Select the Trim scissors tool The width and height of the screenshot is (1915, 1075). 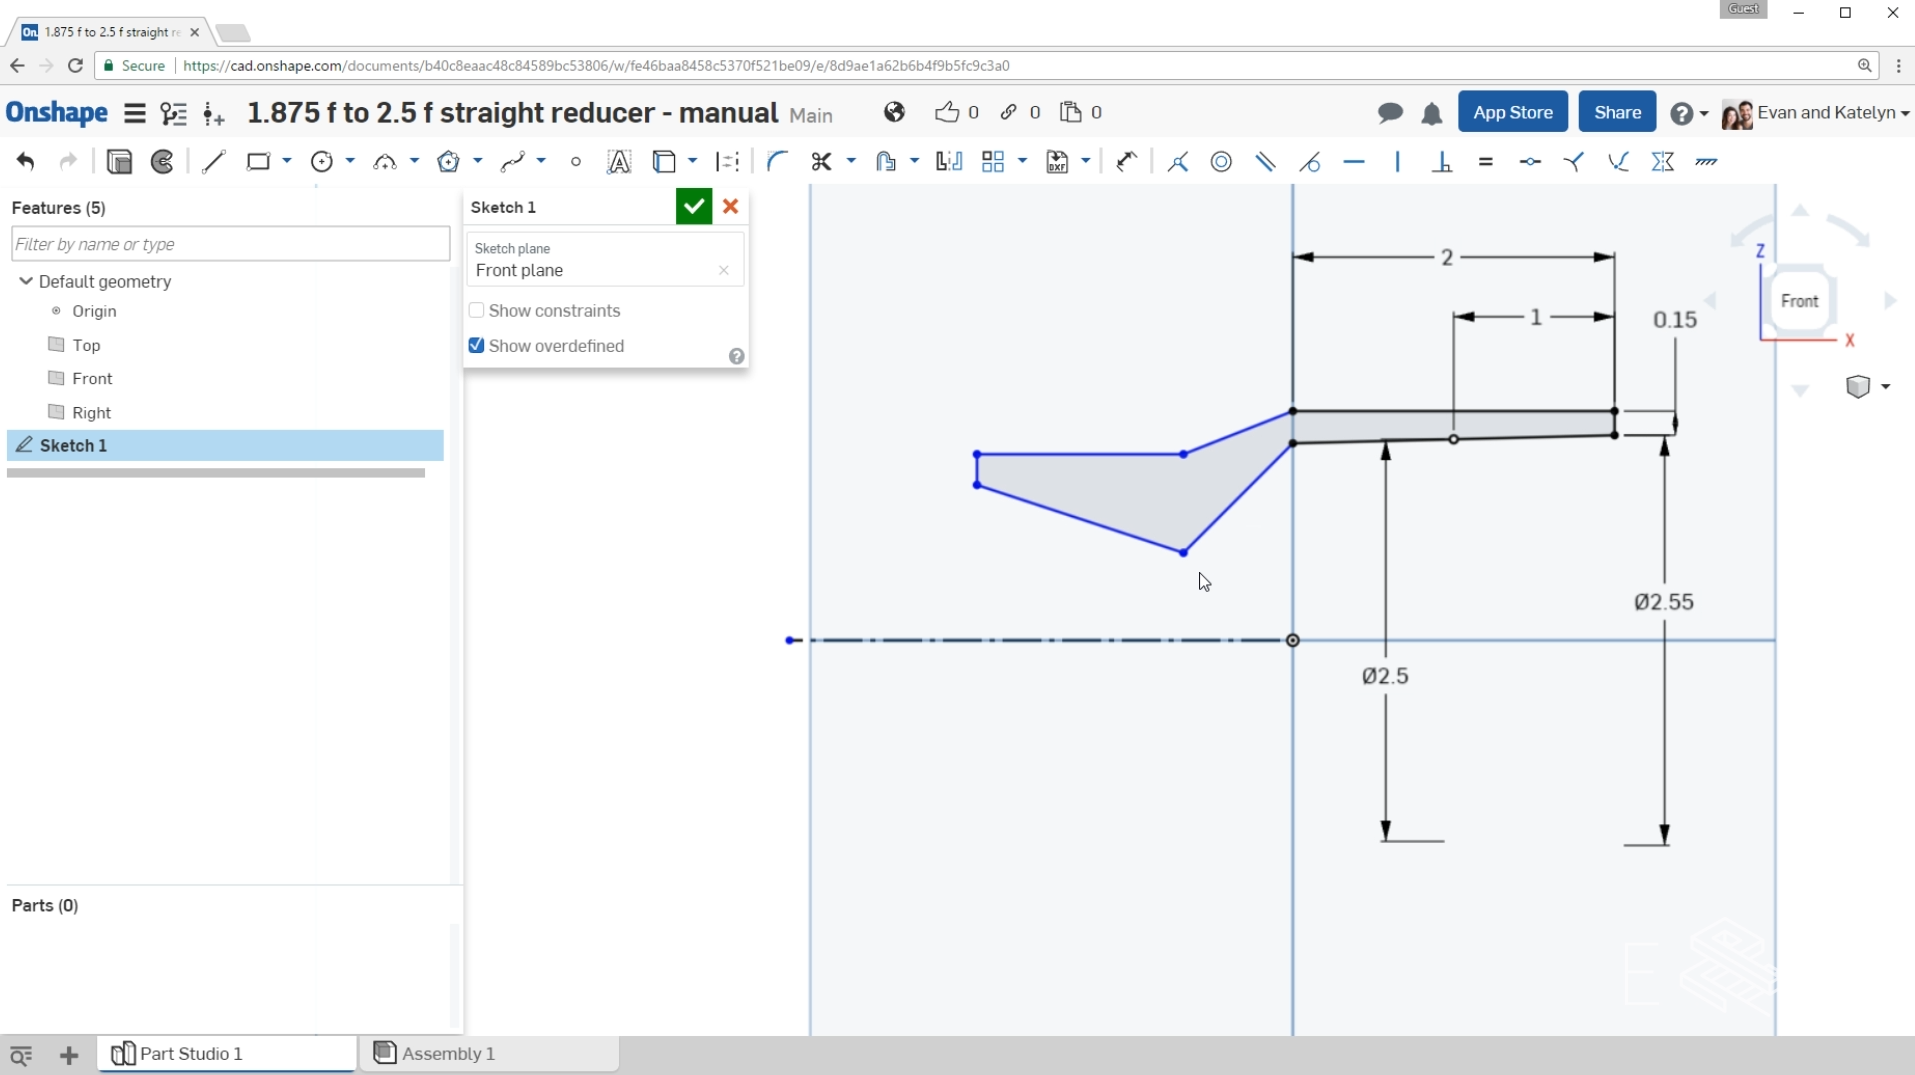coord(822,162)
